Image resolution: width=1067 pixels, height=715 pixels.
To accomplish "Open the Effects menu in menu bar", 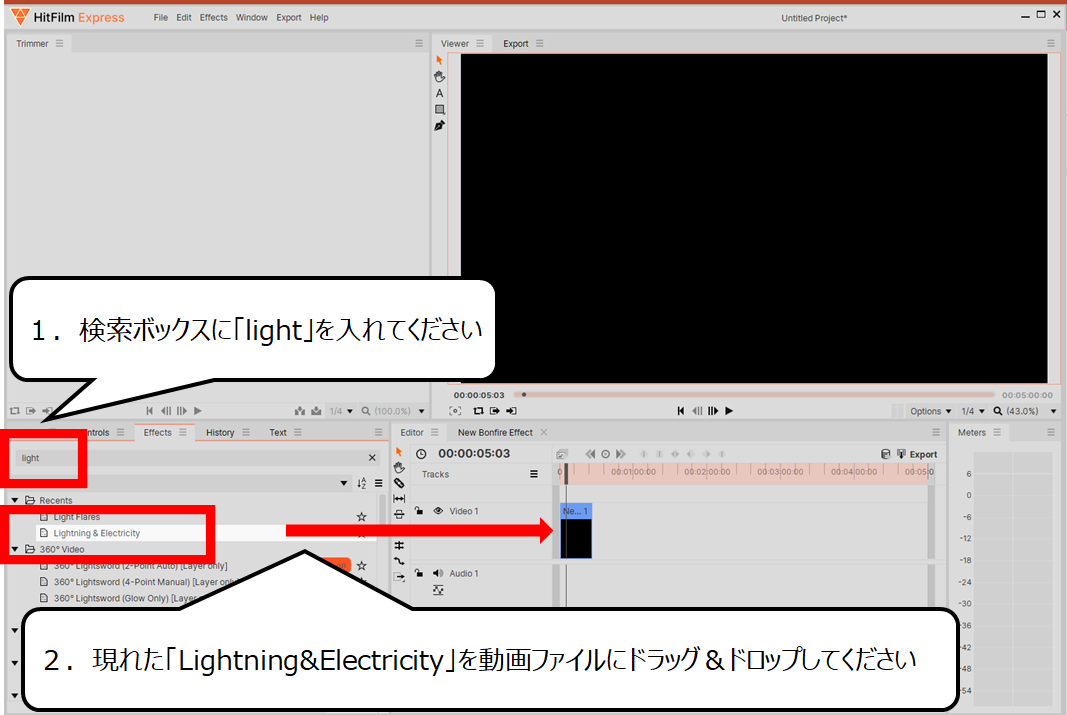I will coord(214,18).
